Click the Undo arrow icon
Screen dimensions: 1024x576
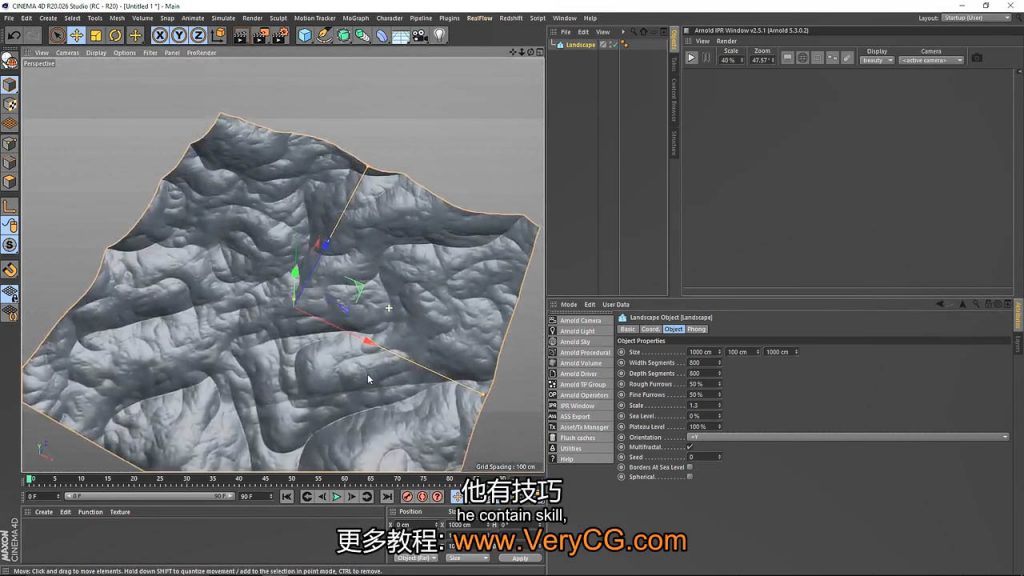(x=14, y=35)
